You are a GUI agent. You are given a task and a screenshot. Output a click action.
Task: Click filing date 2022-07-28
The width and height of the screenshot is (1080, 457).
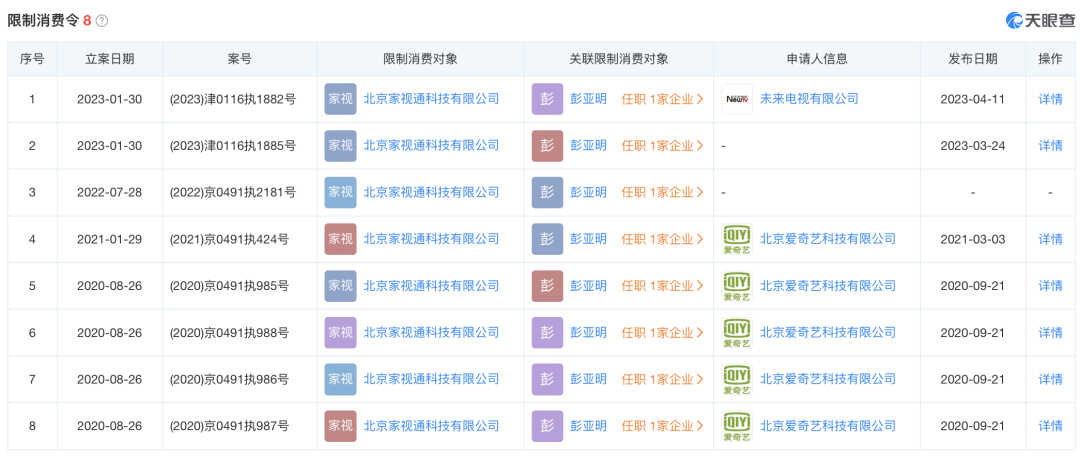coord(110,192)
